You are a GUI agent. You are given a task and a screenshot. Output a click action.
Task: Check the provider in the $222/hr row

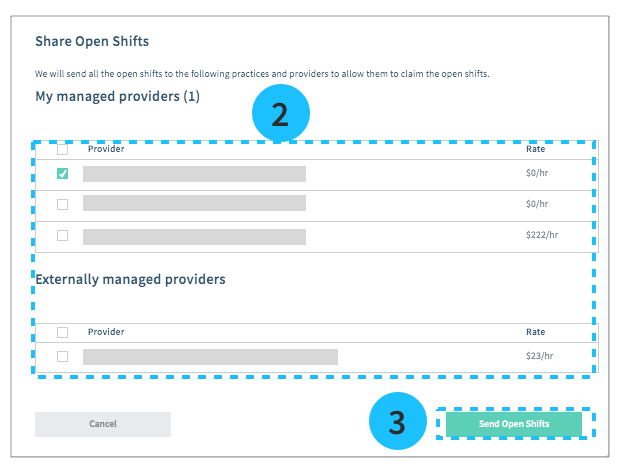(63, 236)
